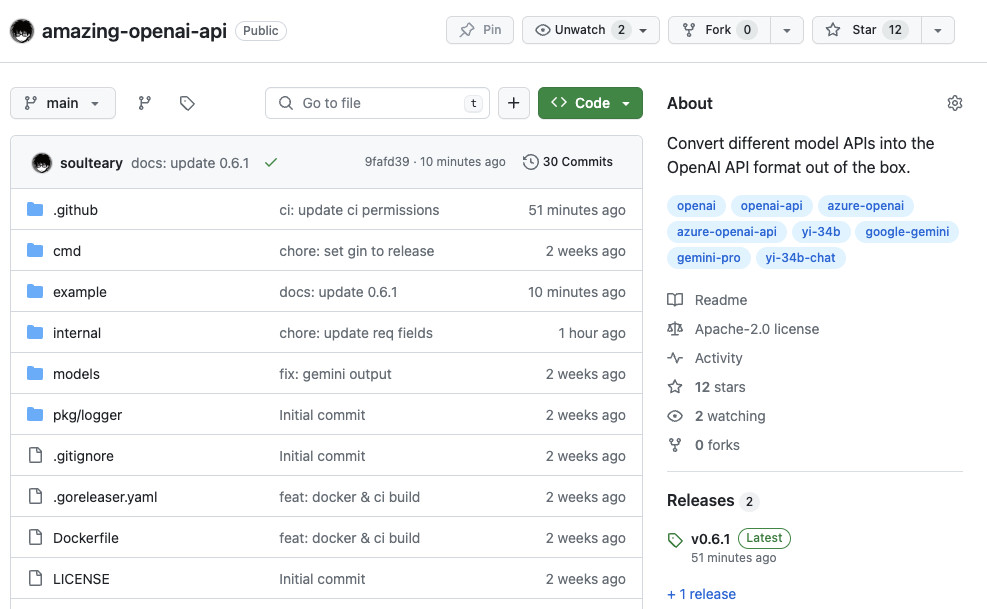Click the repository owner avatar beside amazing-openai-api
This screenshot has height=609, width=987.
22,31
